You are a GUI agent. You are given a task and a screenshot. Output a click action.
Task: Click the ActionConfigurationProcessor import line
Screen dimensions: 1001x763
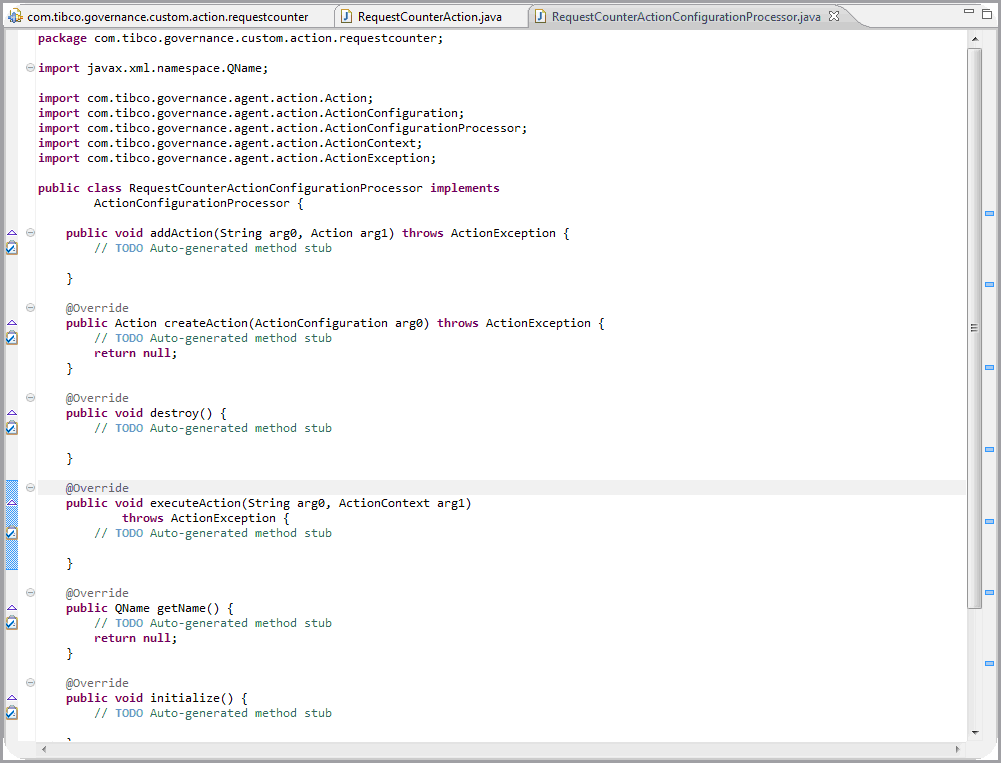282,128
